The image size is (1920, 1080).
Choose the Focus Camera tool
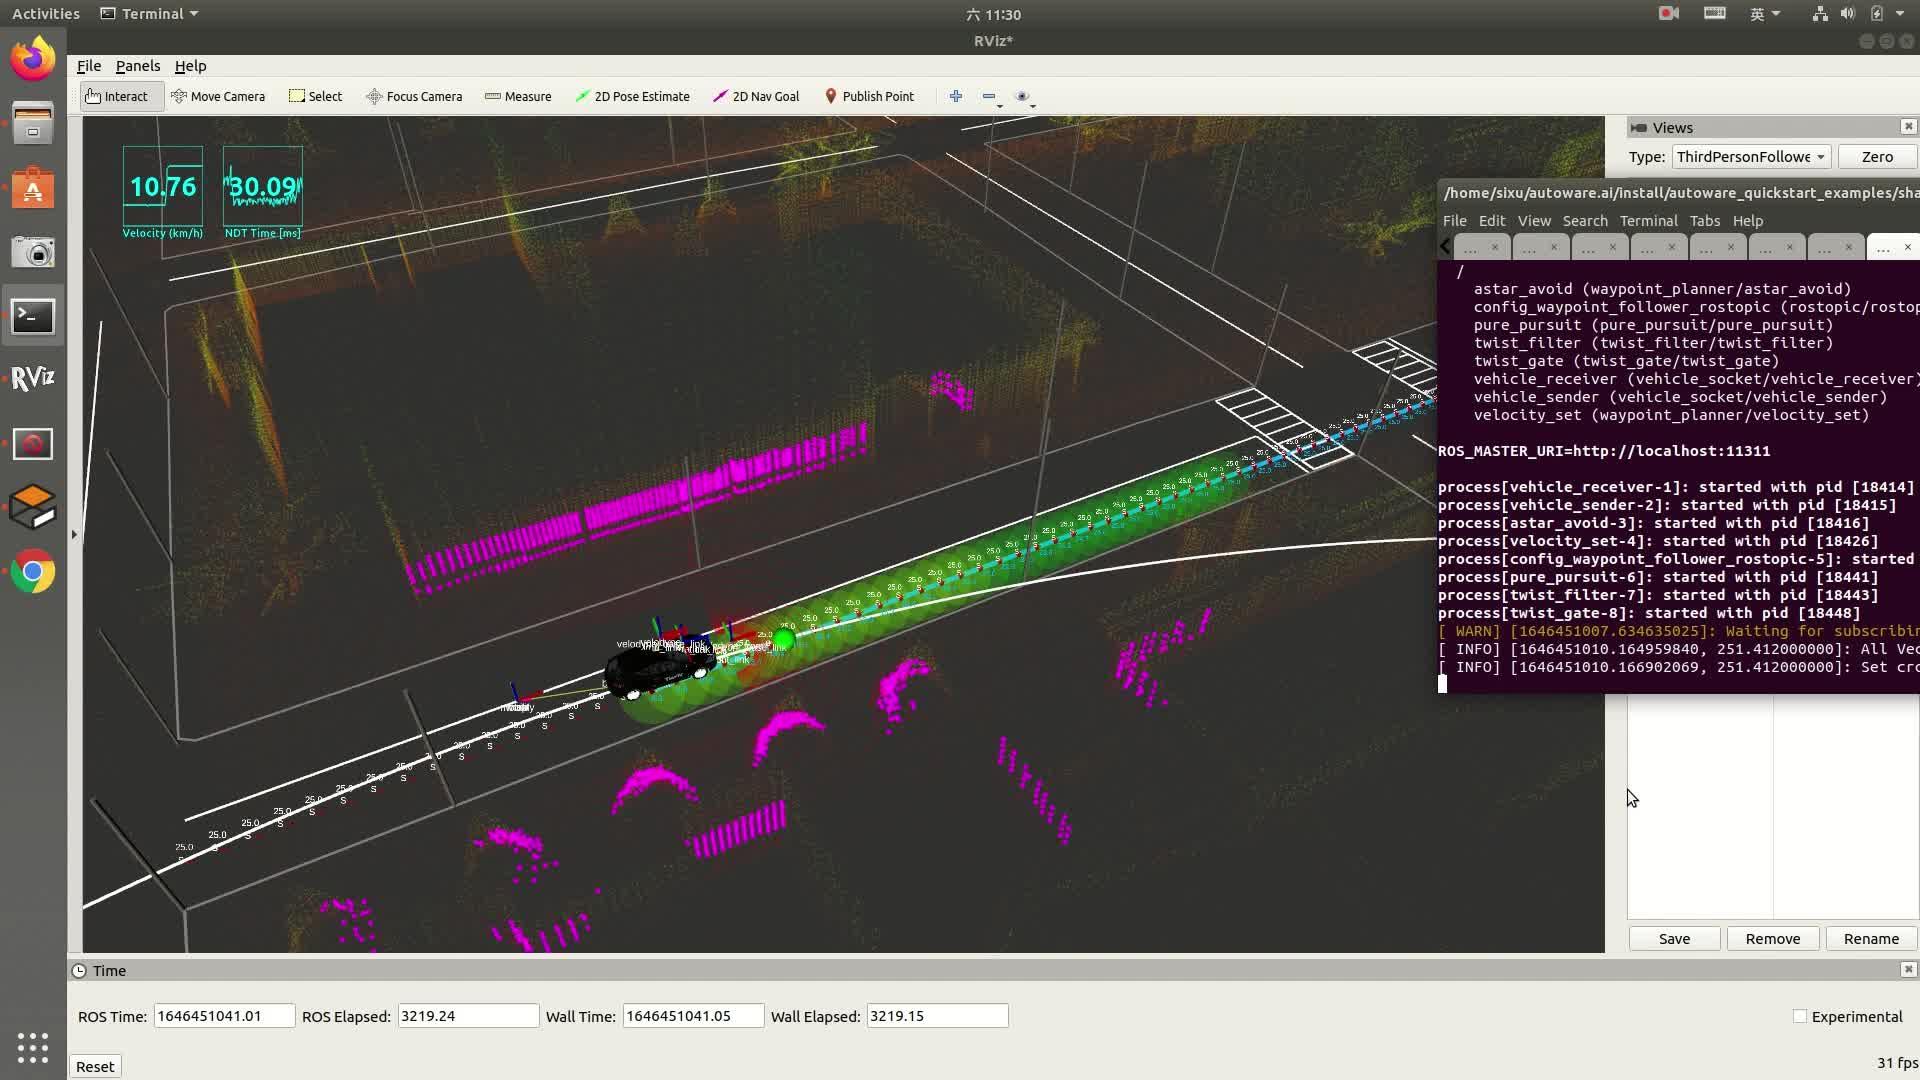point(414,97)
